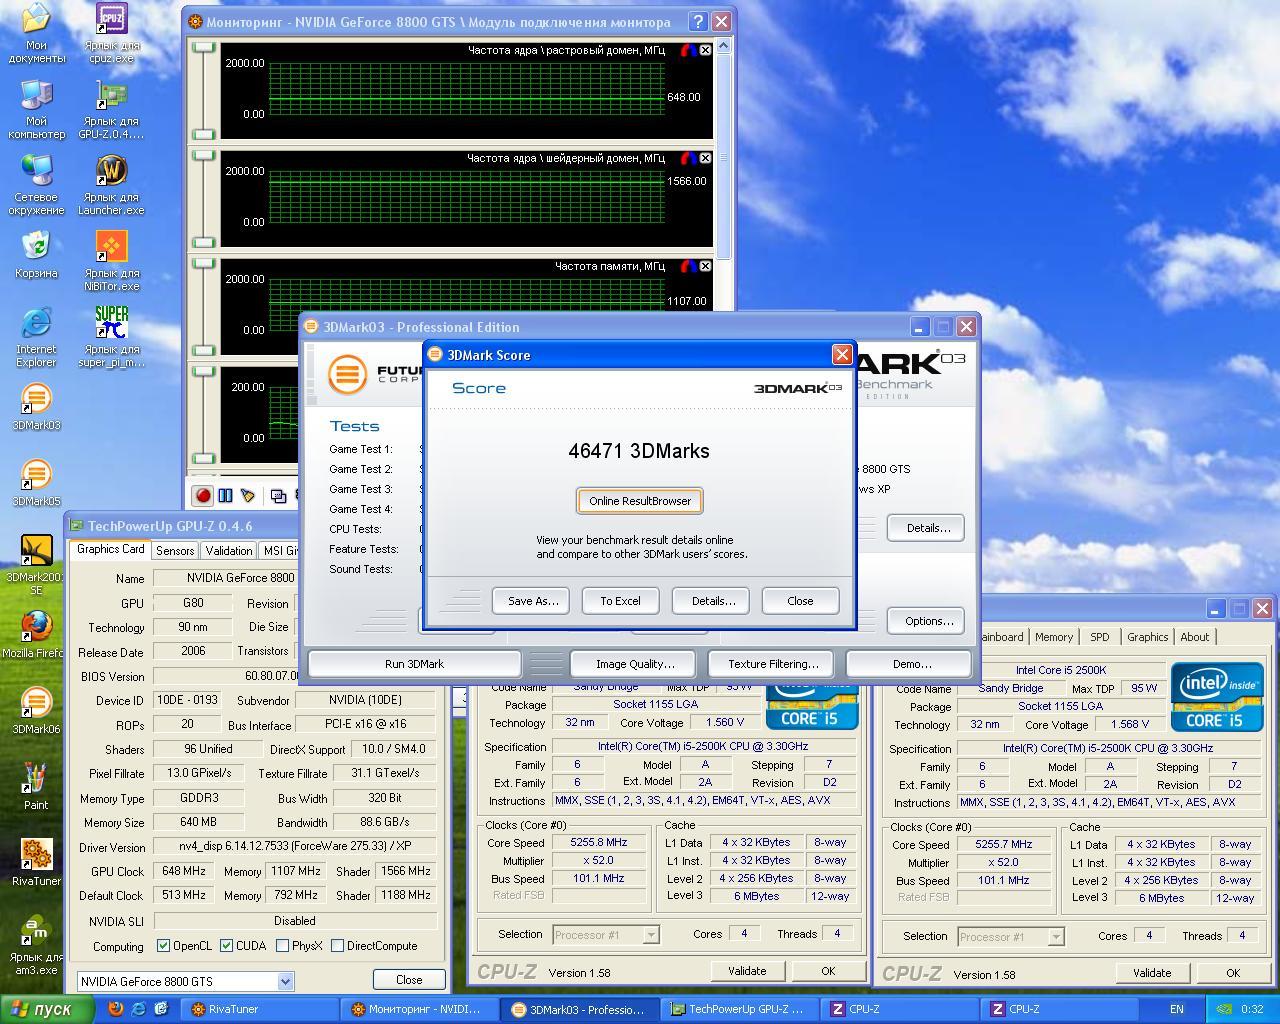Open the am3.exe shortcut on desktop
Screen dimensions: 1280x1024
click(36, 945)
